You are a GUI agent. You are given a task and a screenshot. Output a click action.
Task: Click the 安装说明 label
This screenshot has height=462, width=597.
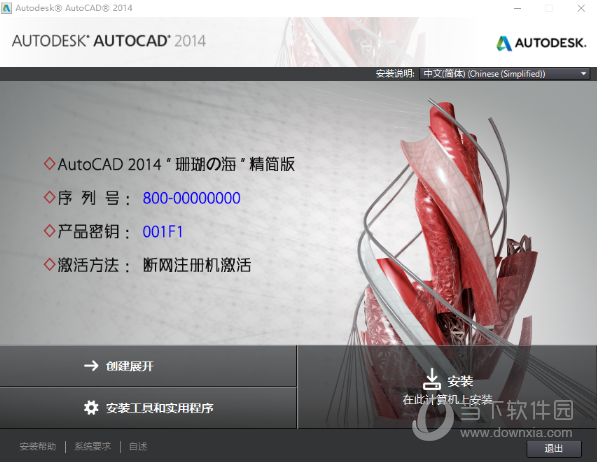click(395, 74)
